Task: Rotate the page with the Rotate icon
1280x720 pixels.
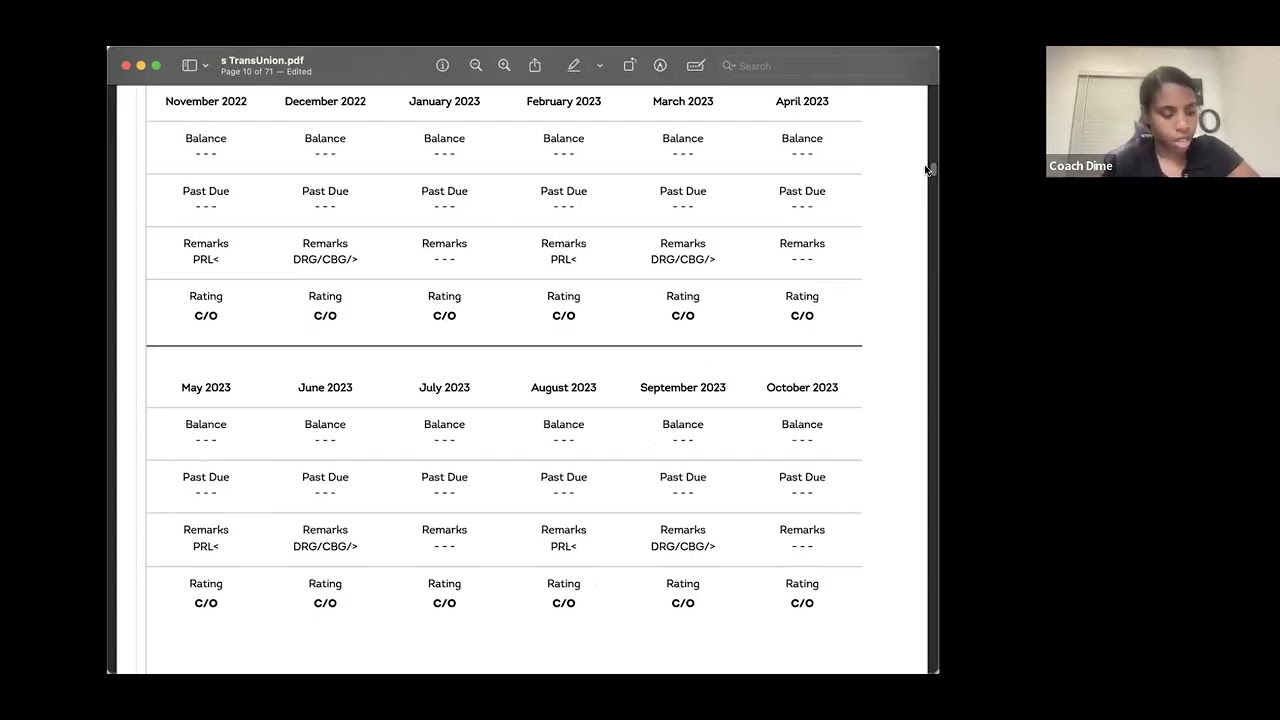Action: [x=629, y=65]
